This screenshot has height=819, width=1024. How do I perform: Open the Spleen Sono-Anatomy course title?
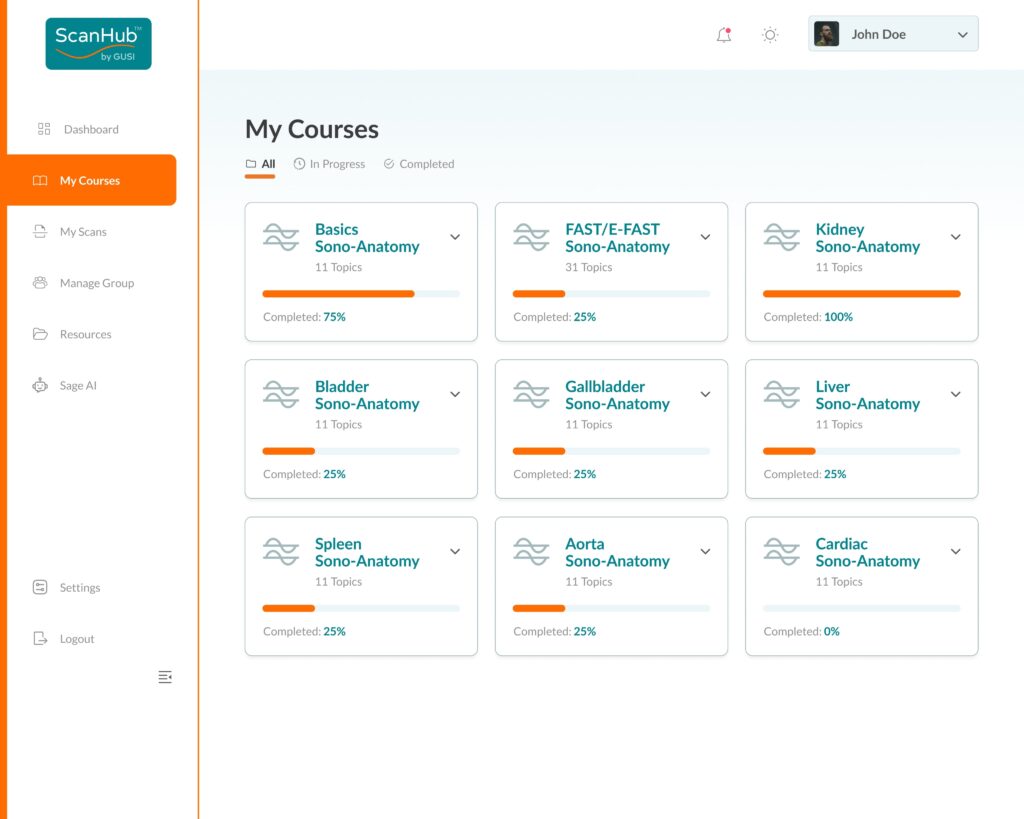pyautogui.click(x=367, y=553)
